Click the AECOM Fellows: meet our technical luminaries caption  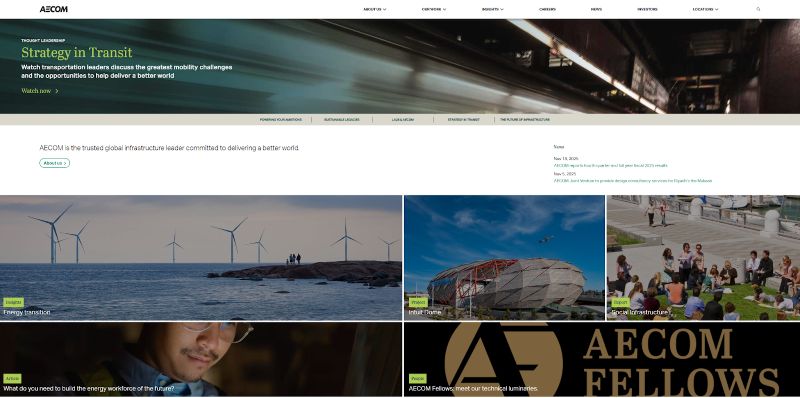coord(473,389)
